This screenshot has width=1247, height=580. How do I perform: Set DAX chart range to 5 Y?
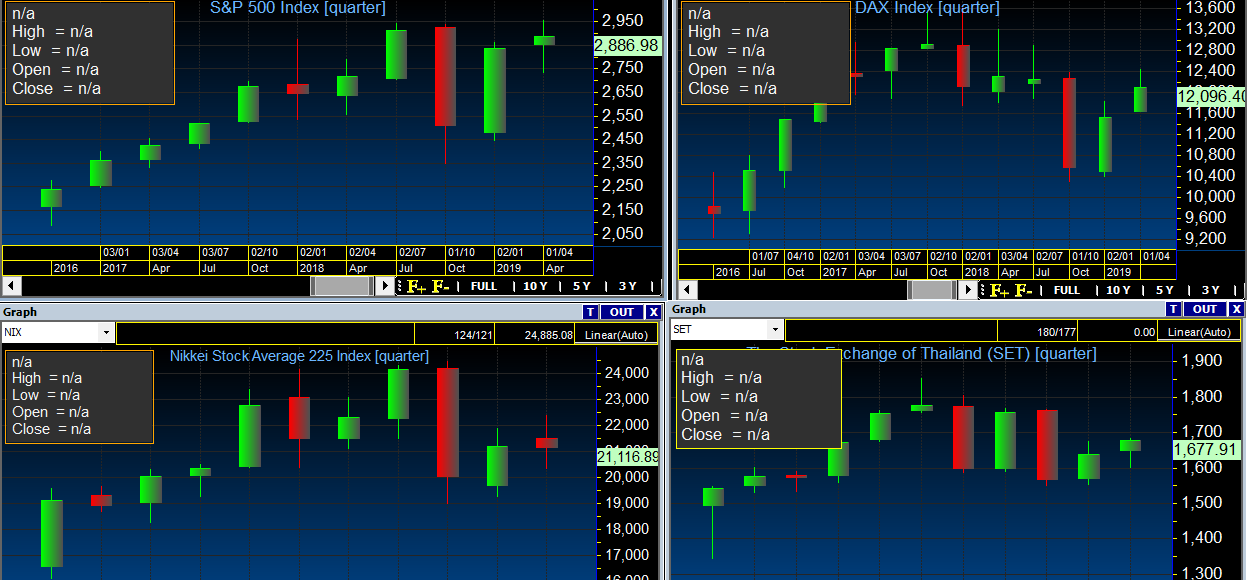(x=1164, y=290)
